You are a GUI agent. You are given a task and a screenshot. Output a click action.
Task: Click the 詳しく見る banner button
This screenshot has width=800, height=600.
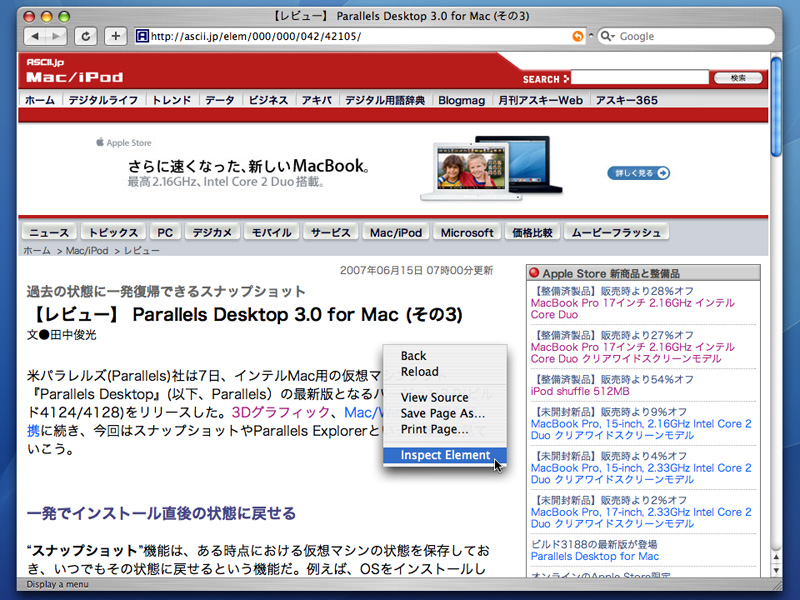coord(638,173)
